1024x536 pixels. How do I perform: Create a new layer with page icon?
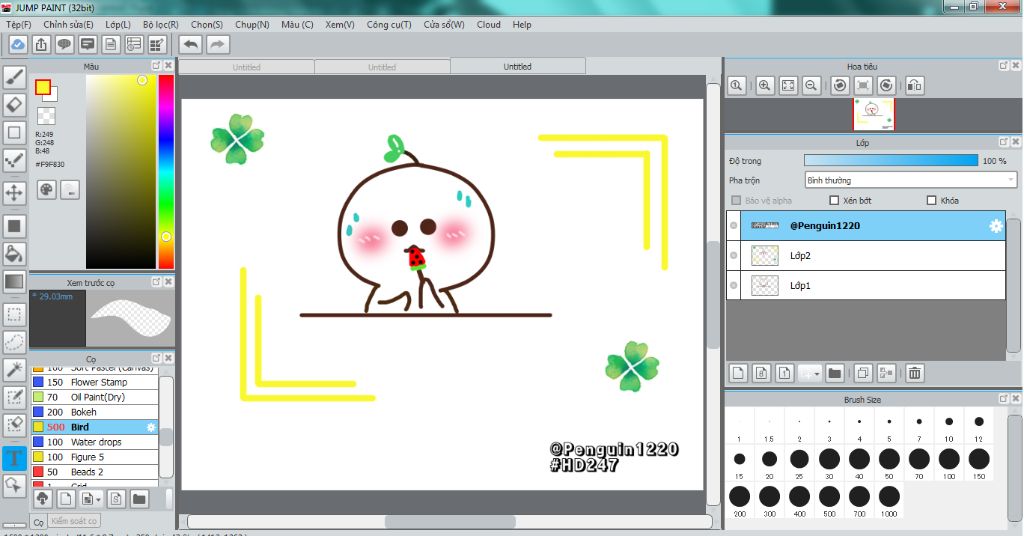(x=738, y=373)
